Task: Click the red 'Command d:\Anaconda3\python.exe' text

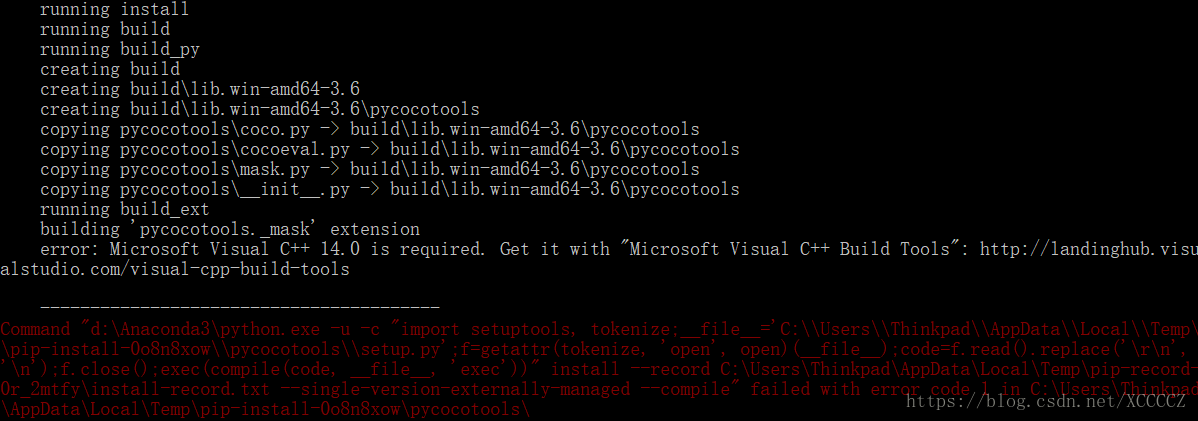Action: tap(160, 329)
